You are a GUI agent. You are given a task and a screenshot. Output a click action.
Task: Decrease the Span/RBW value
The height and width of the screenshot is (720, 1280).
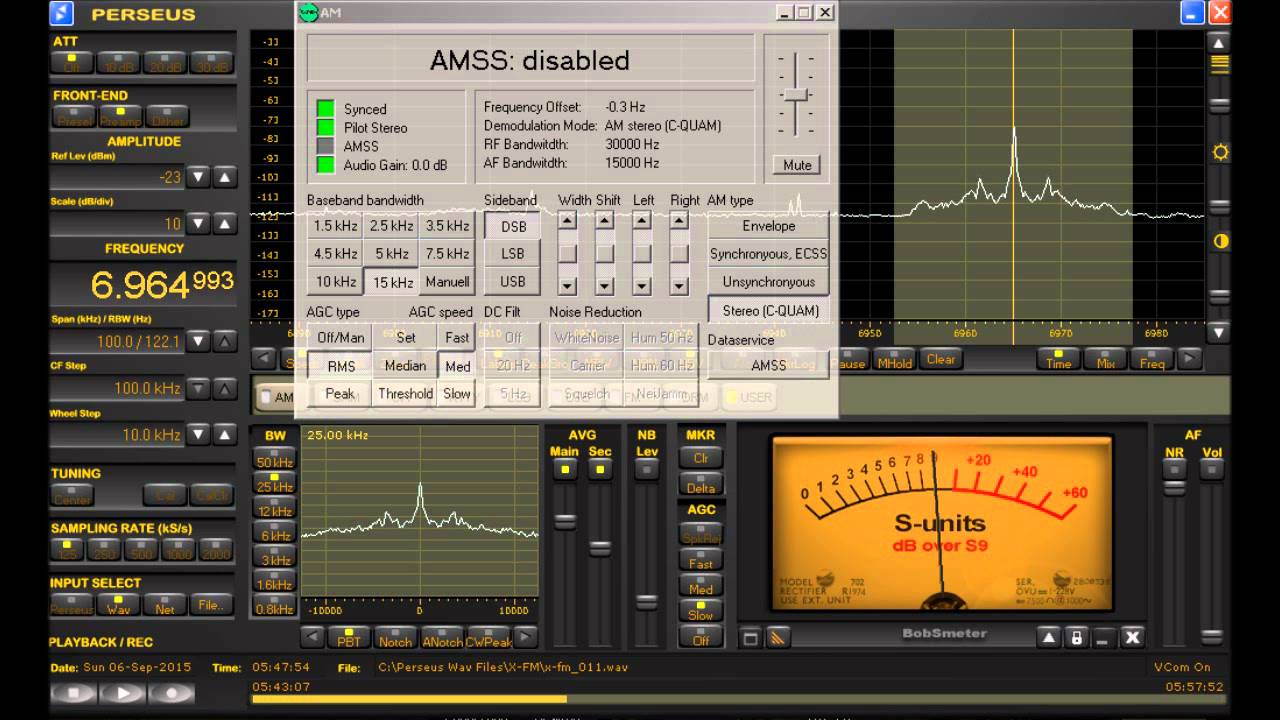[x=199, y=342]
